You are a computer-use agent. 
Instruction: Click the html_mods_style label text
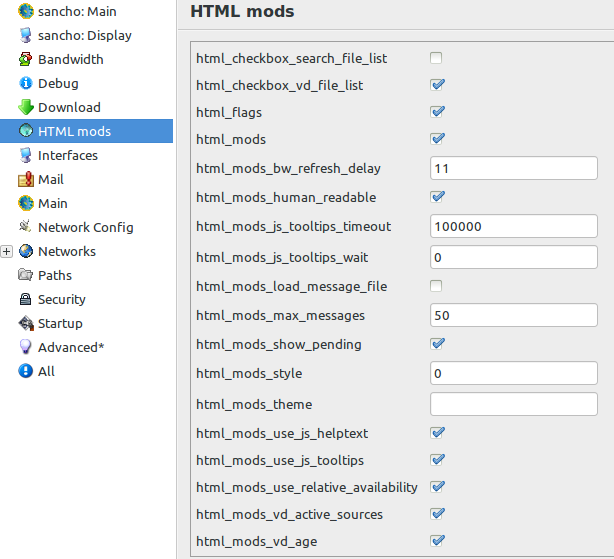click(x=249, y=373)
